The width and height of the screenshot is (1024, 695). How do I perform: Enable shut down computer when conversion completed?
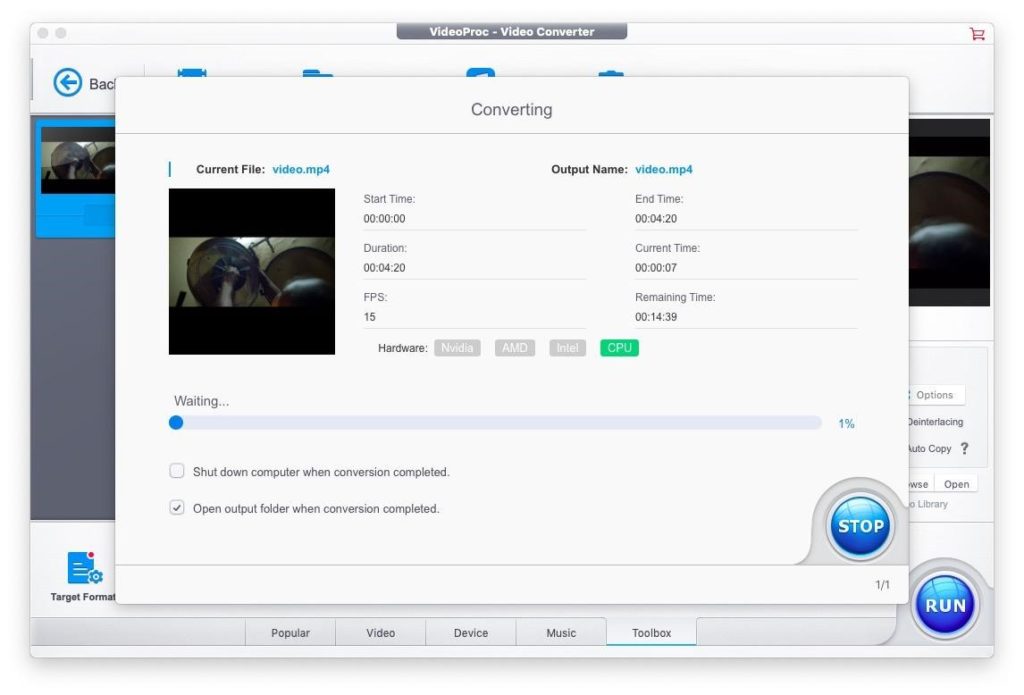(x=177, y=471)
